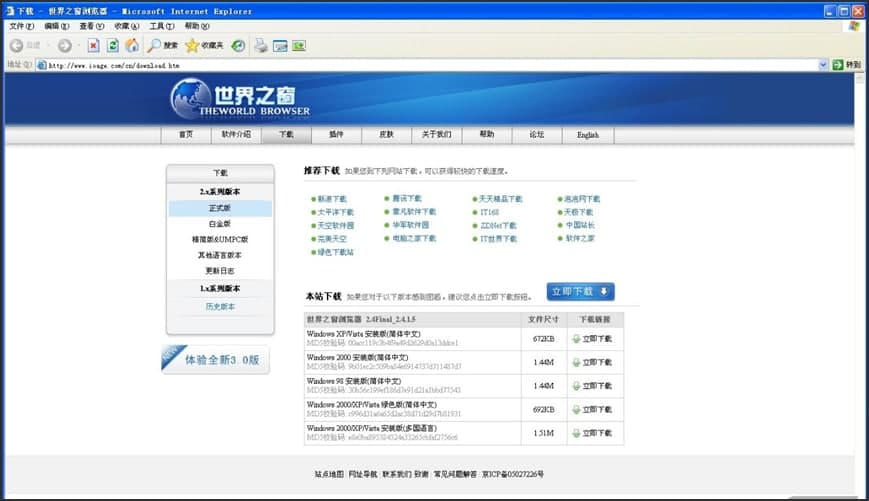Click the History clock toolbar icon
Image resolution: width=869 pixels, height=501 pixels.
(x=238, y=45)
